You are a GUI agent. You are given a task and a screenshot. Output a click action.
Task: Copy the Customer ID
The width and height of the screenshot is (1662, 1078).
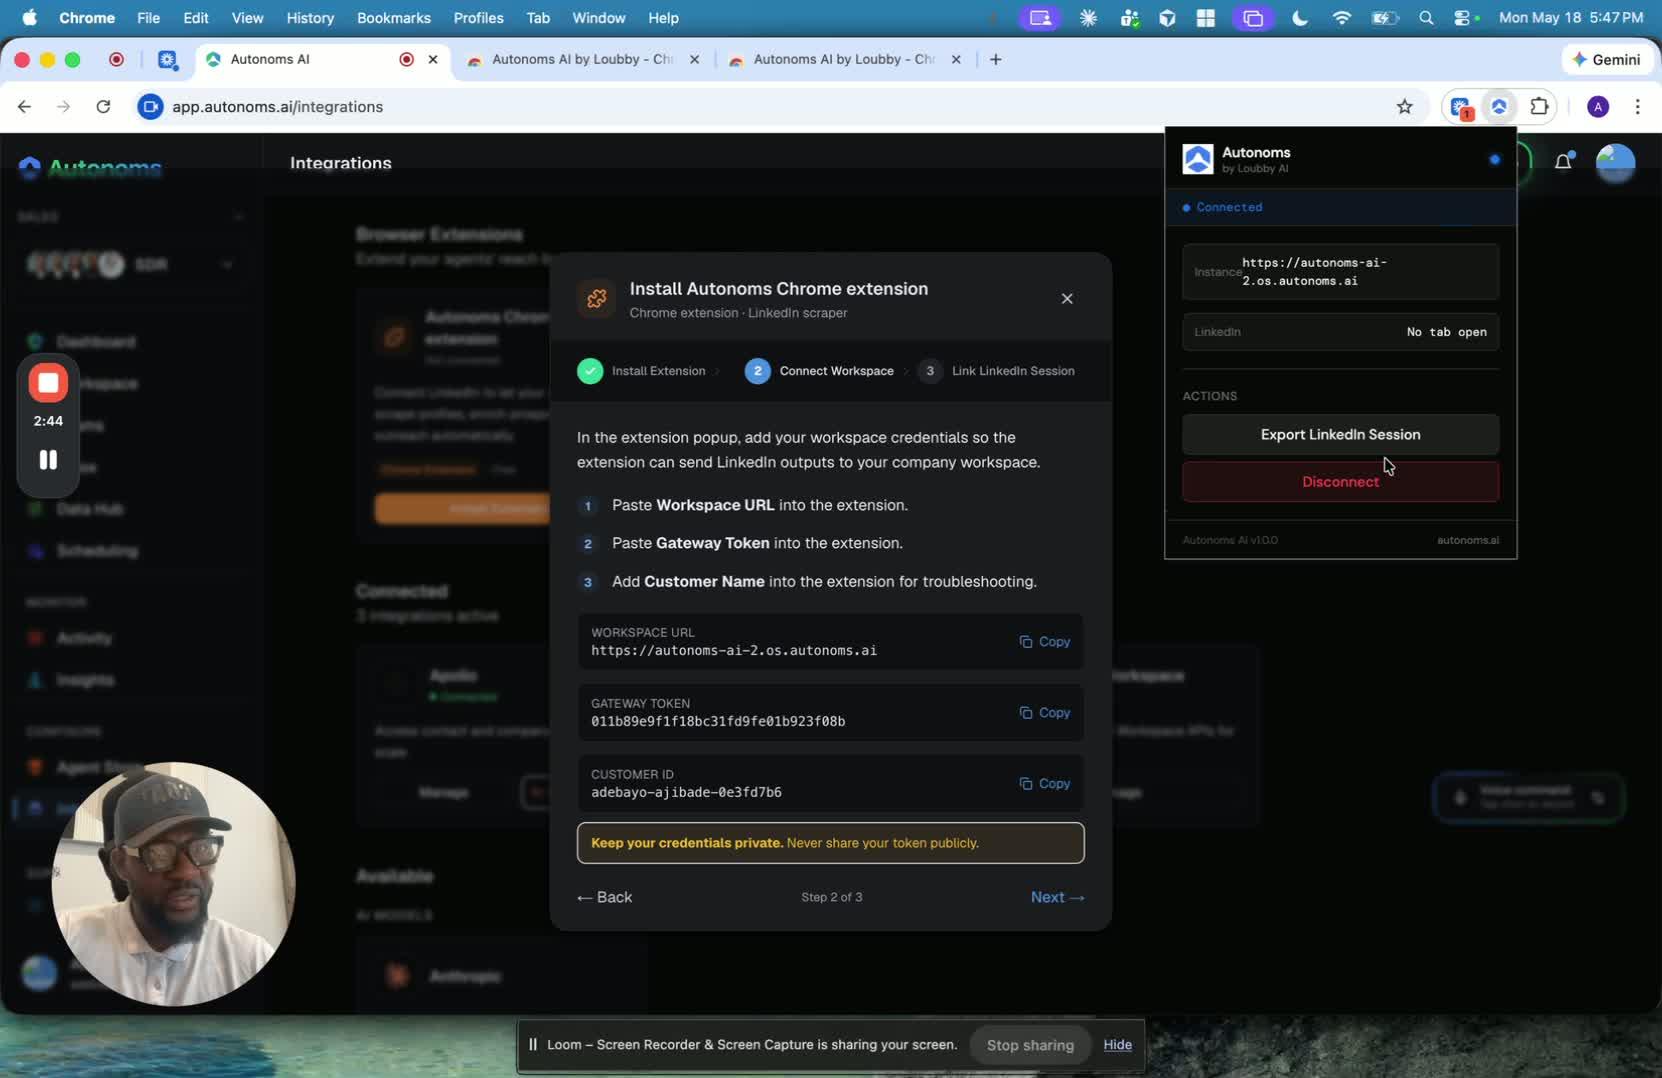[1045, 784]
